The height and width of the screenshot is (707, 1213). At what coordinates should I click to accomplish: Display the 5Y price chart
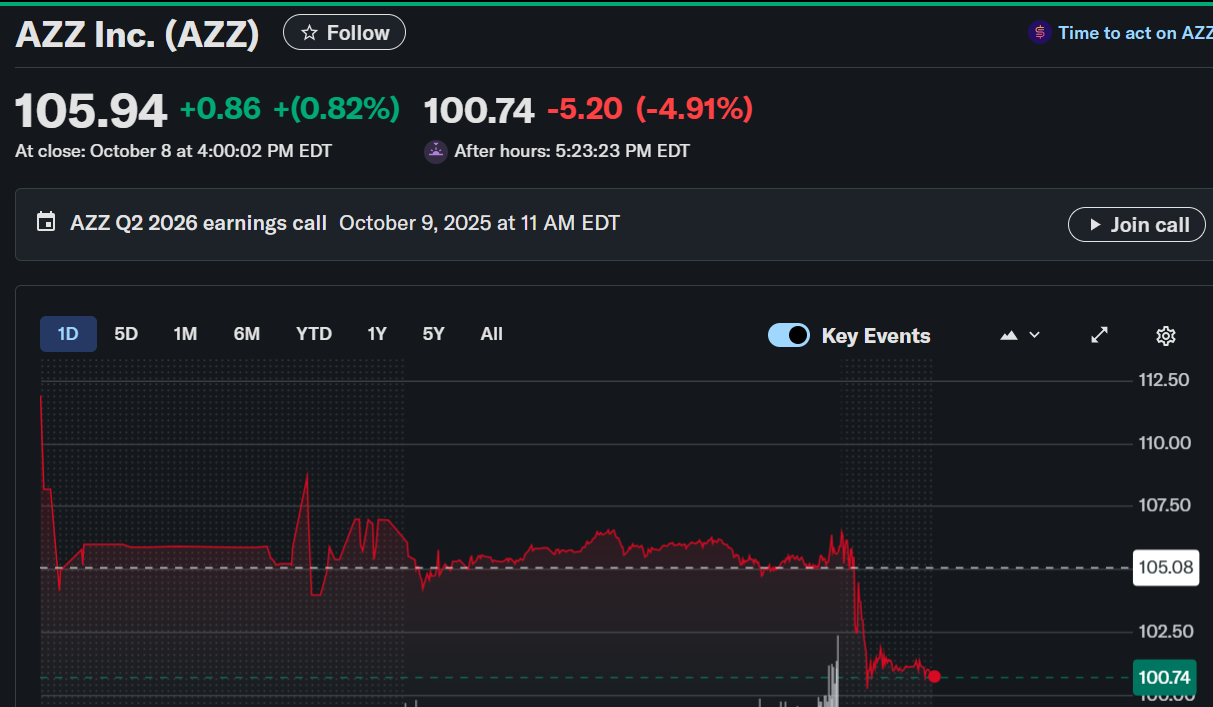[x=433, y=334]
